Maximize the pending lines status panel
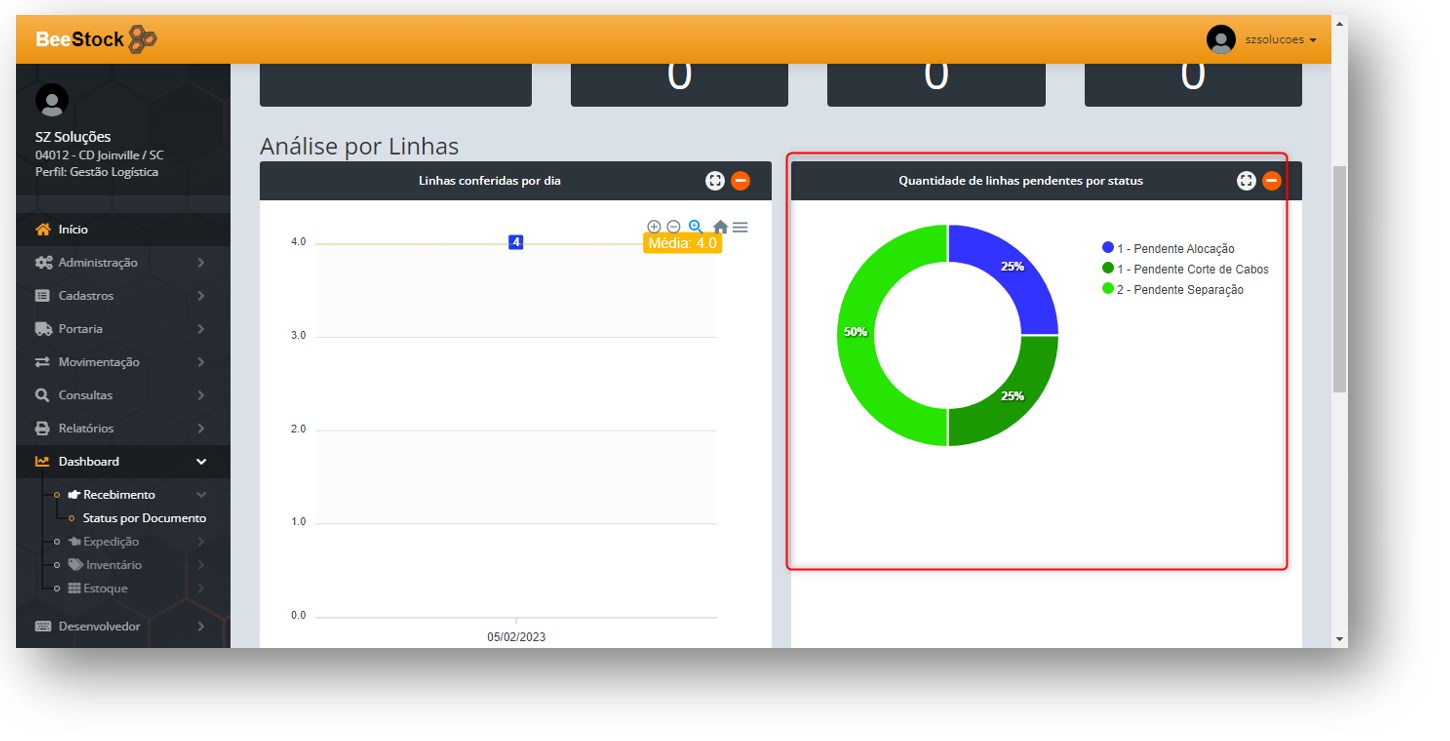Screen dimensions: 1450x741 (x=1246, y=181)
